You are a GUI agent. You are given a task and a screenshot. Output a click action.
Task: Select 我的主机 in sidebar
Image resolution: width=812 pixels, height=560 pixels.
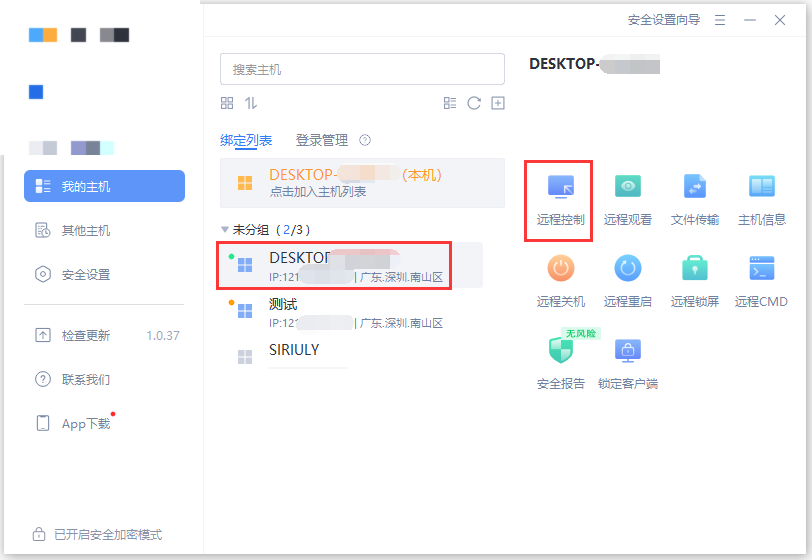coord(105,186)
